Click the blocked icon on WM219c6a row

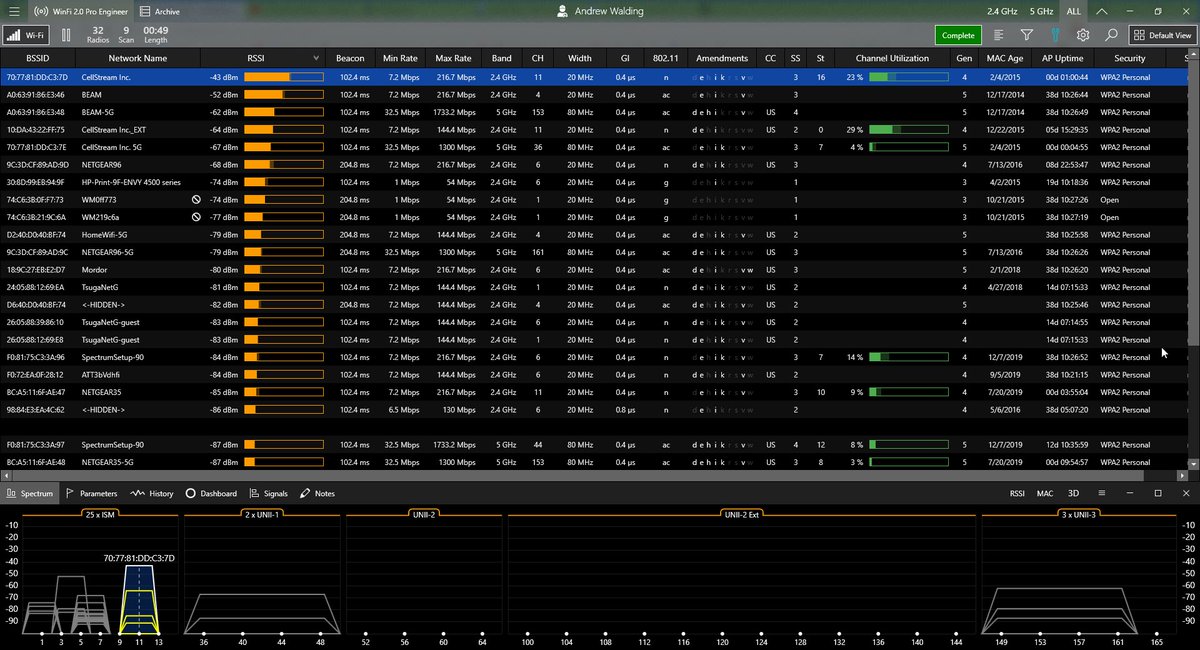click(x=198, y=217)
